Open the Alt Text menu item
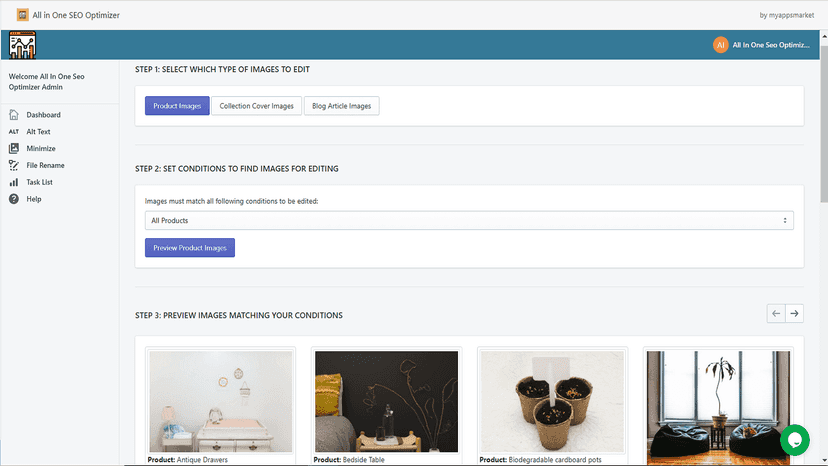The width and height of the screenshot is (828, 466). pos(39,132)
